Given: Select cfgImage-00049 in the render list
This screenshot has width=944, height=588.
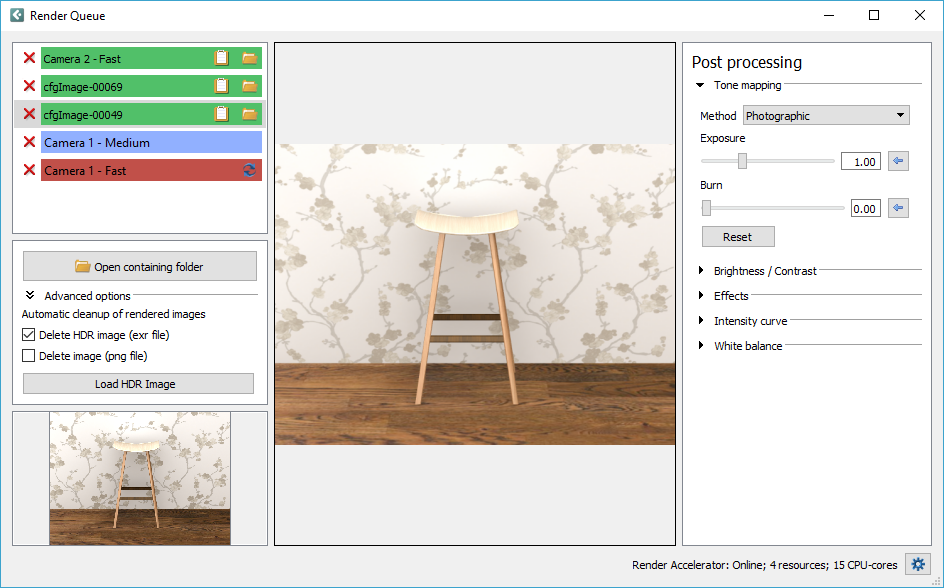Looking at the screenshot, I should coord(120,115).
